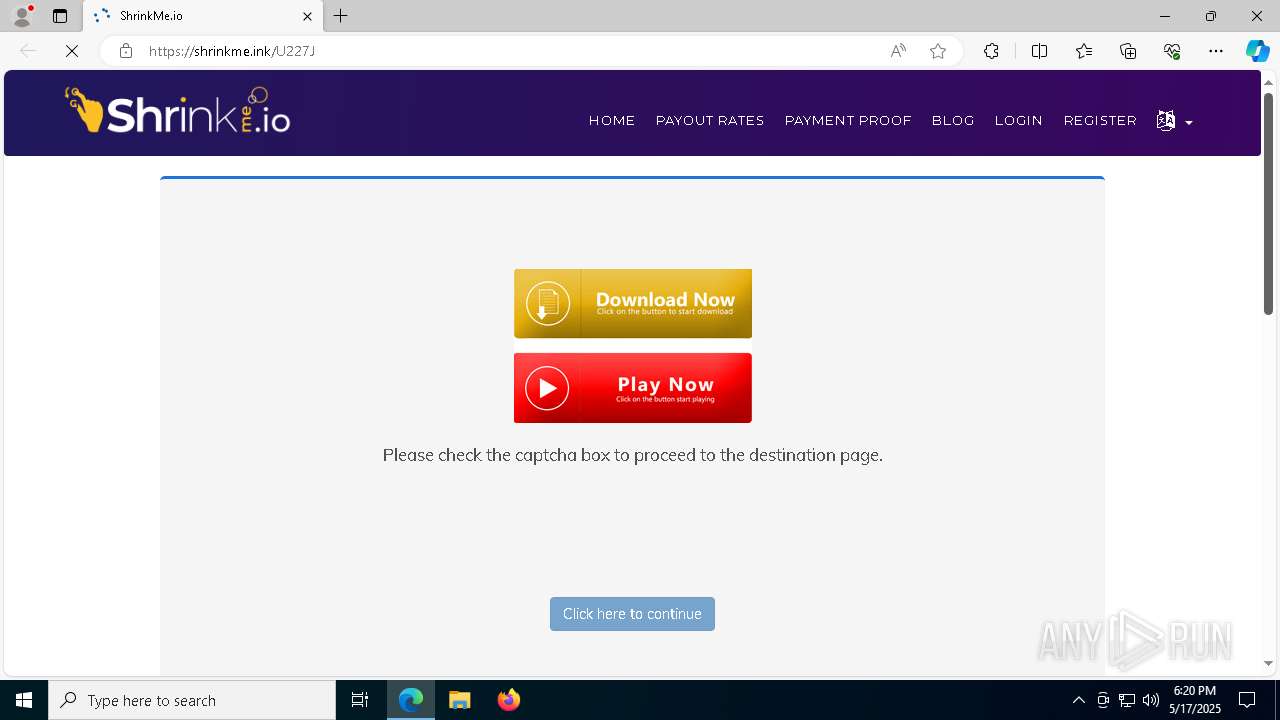Open the REGISTER page
Image resolution: width=1280 pixels, height=720 pixels.
pyautogui.click(x=1100, y=121)
